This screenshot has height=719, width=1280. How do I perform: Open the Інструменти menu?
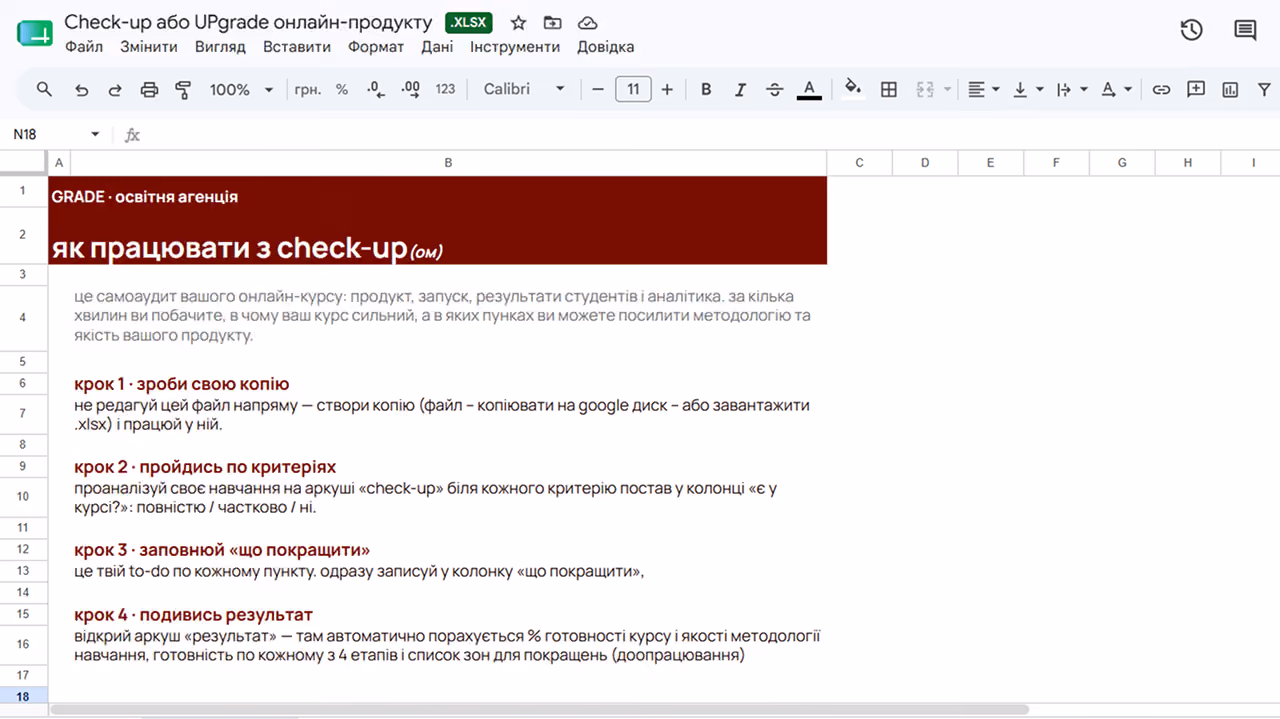tap(515, 46)
